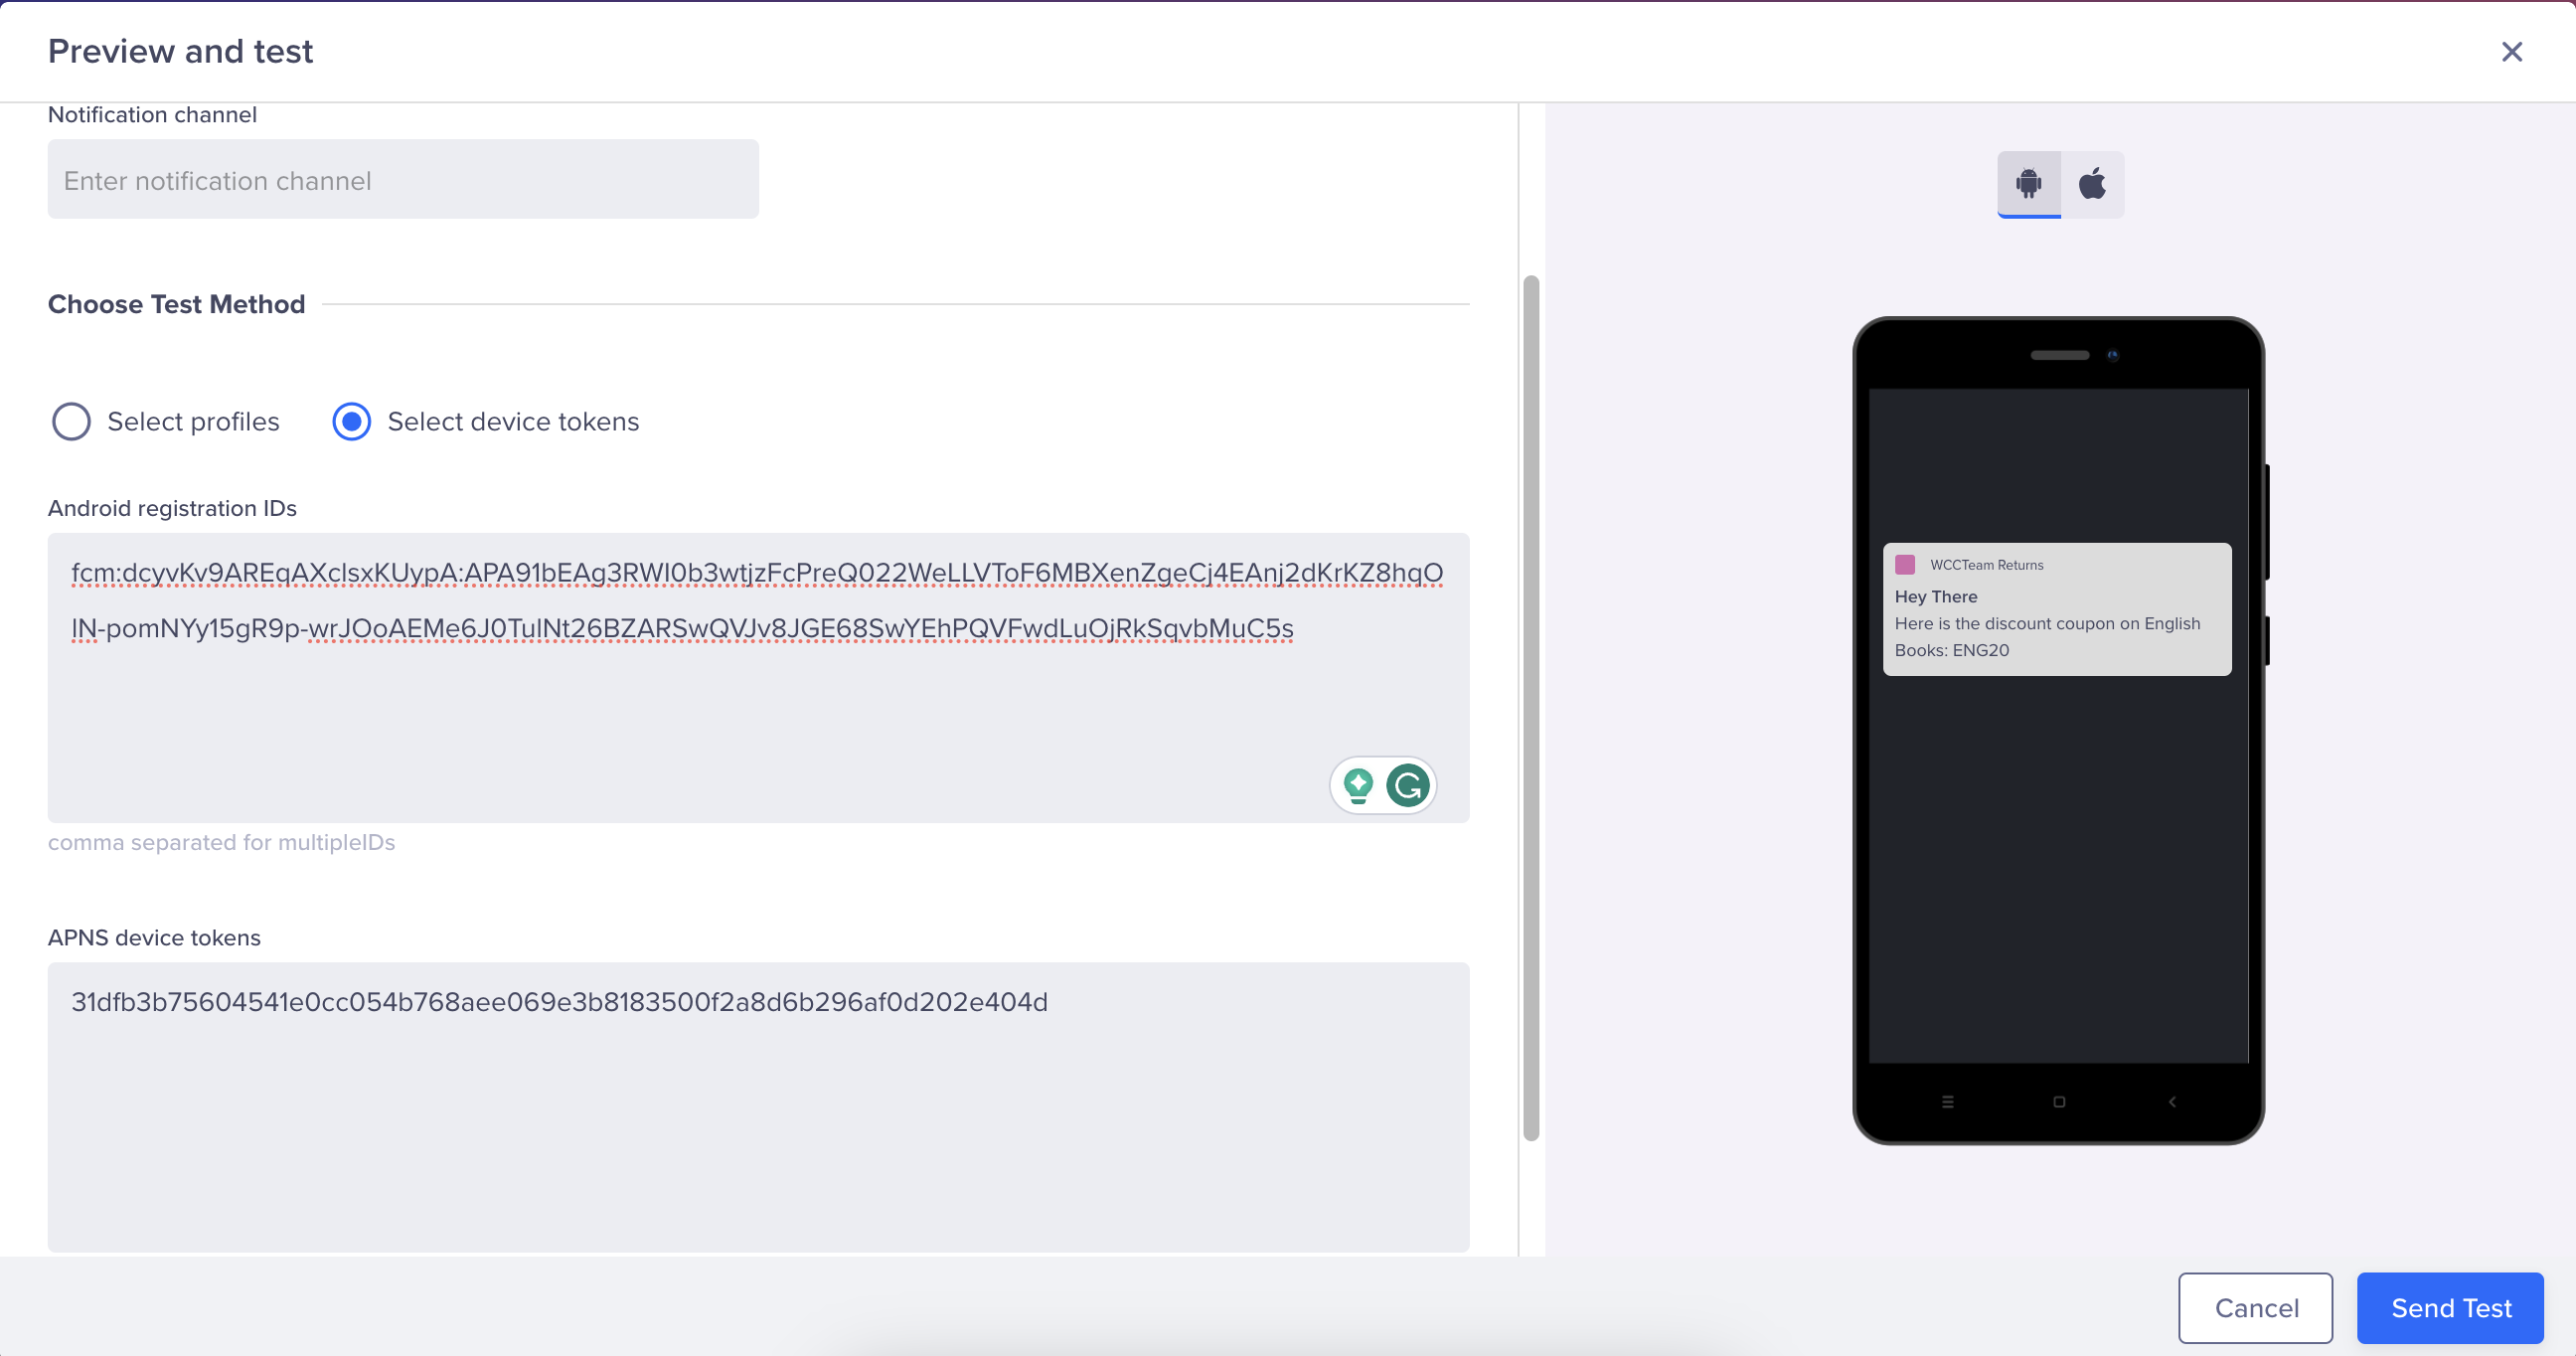Click the form's vertical scrollbar

coord(1530,708)
